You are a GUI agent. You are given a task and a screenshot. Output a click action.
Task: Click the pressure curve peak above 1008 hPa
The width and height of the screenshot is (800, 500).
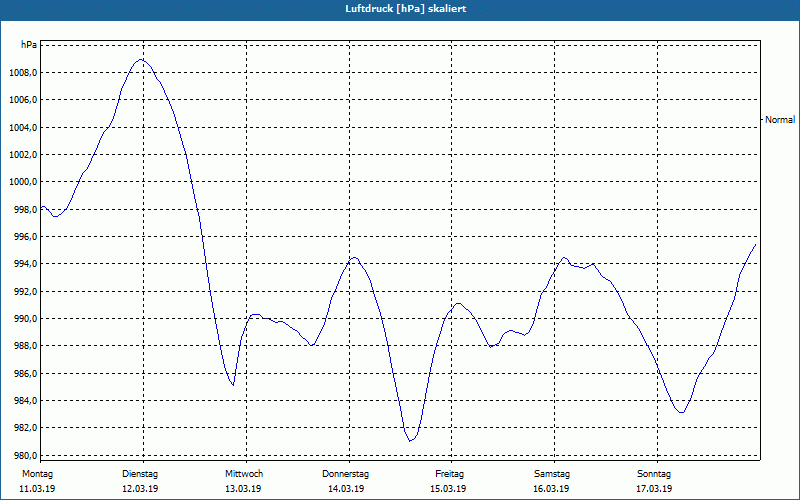click(x=141, y=60)
